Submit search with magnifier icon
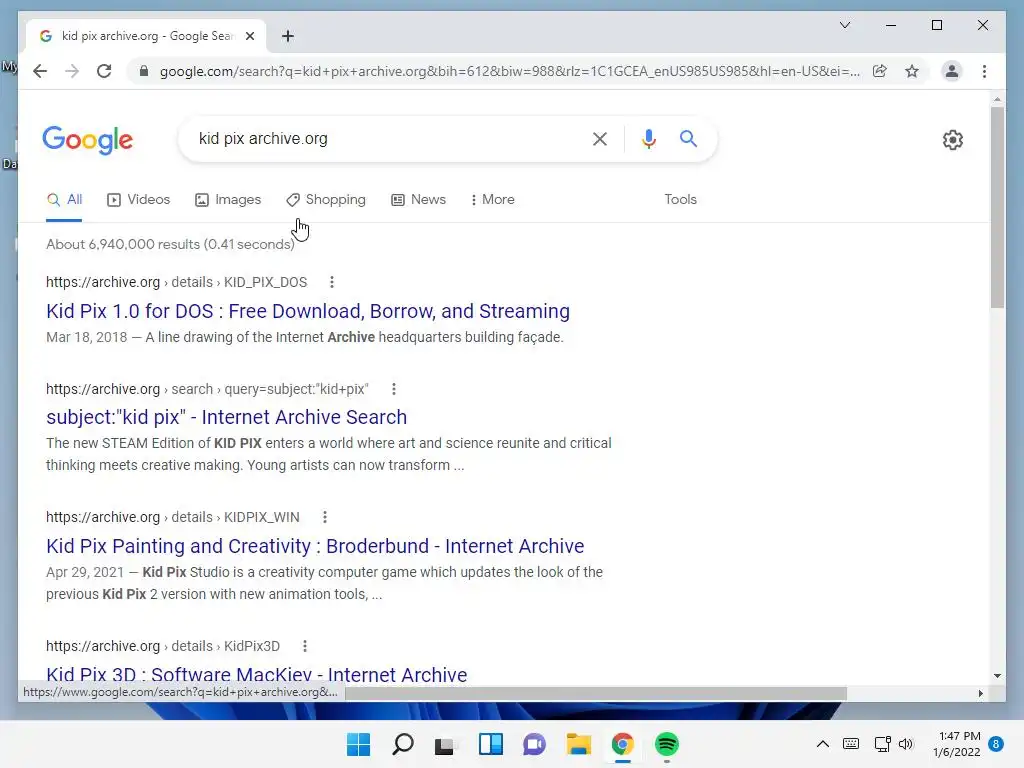The image size is (1024, 768). pos(688,138)
